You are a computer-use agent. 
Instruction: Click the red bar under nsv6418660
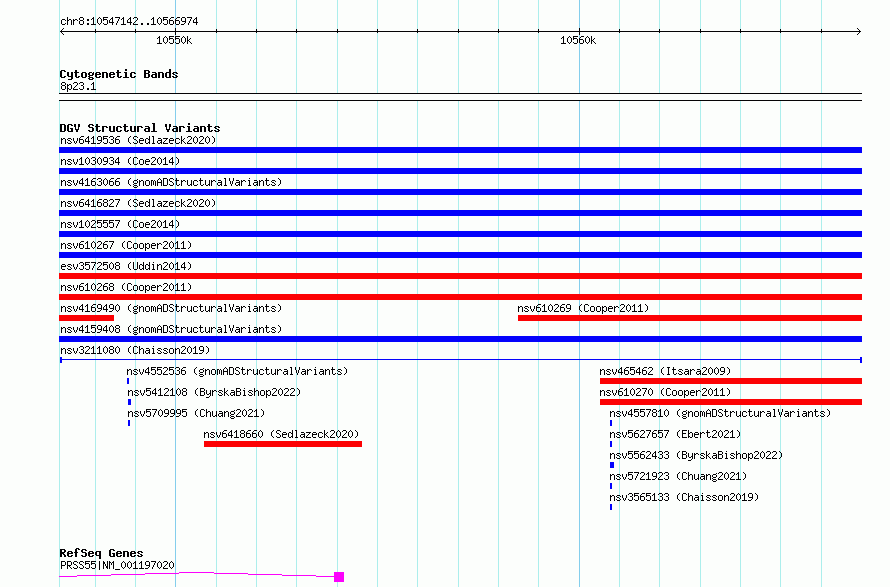(283, 444)
